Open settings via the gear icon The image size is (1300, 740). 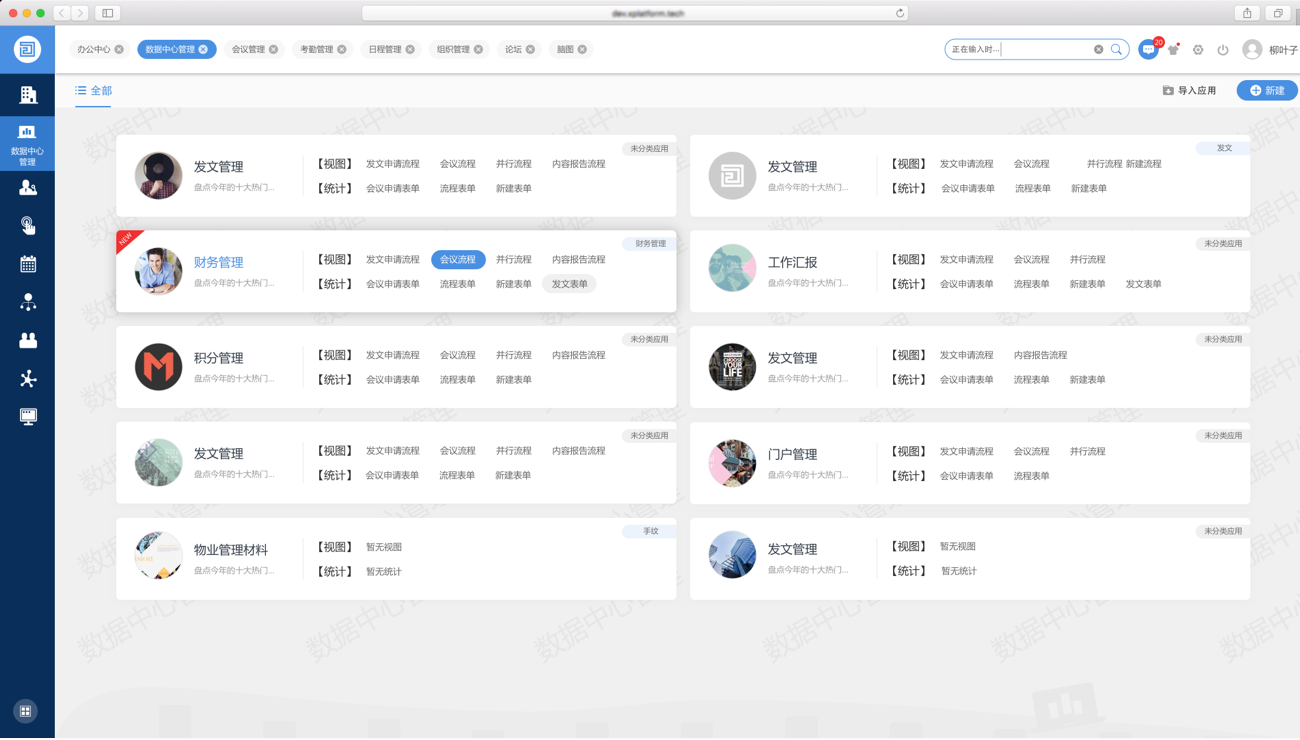point(1198,49)
